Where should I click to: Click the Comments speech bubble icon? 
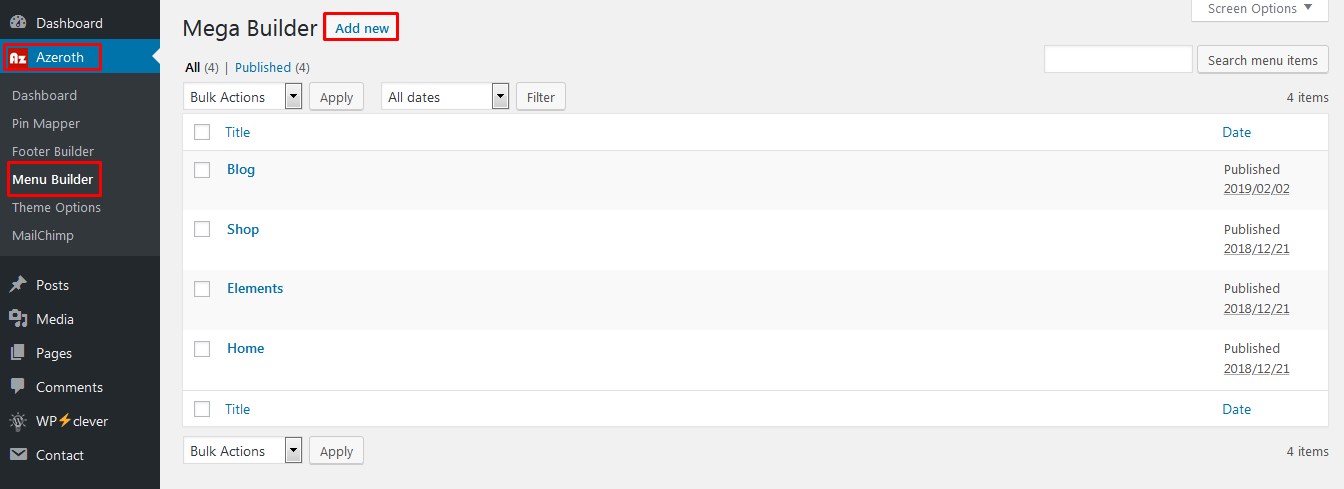[x=18, y=387]
